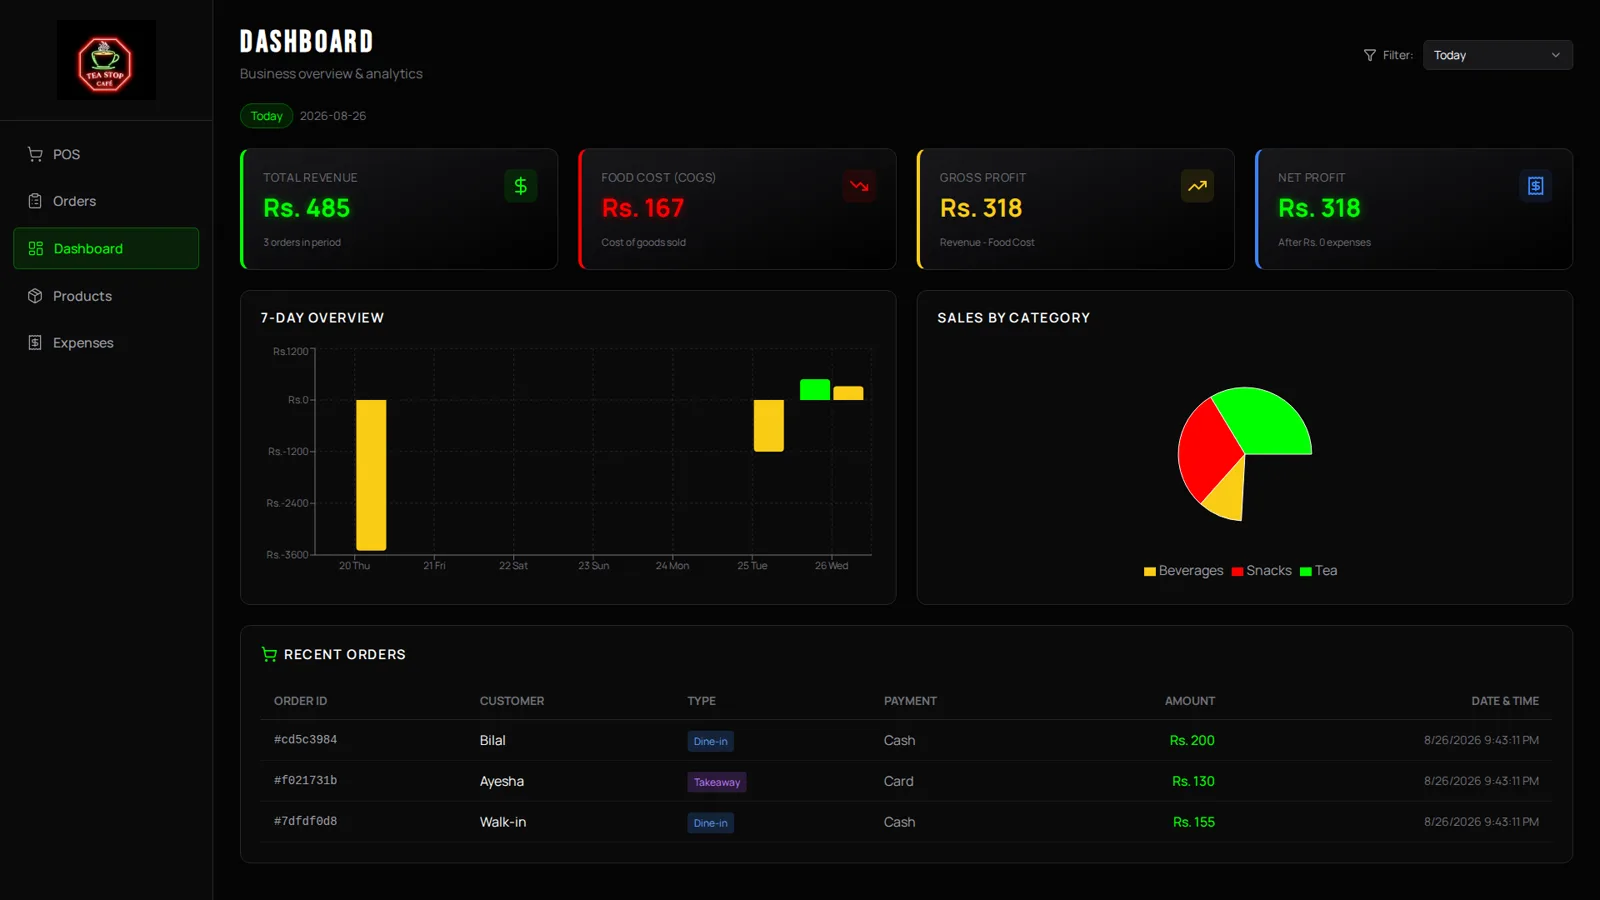This screenshot has width=1600, height=900.
Task: Click the Snacks legend swatch
Action: coord(1238,572)
